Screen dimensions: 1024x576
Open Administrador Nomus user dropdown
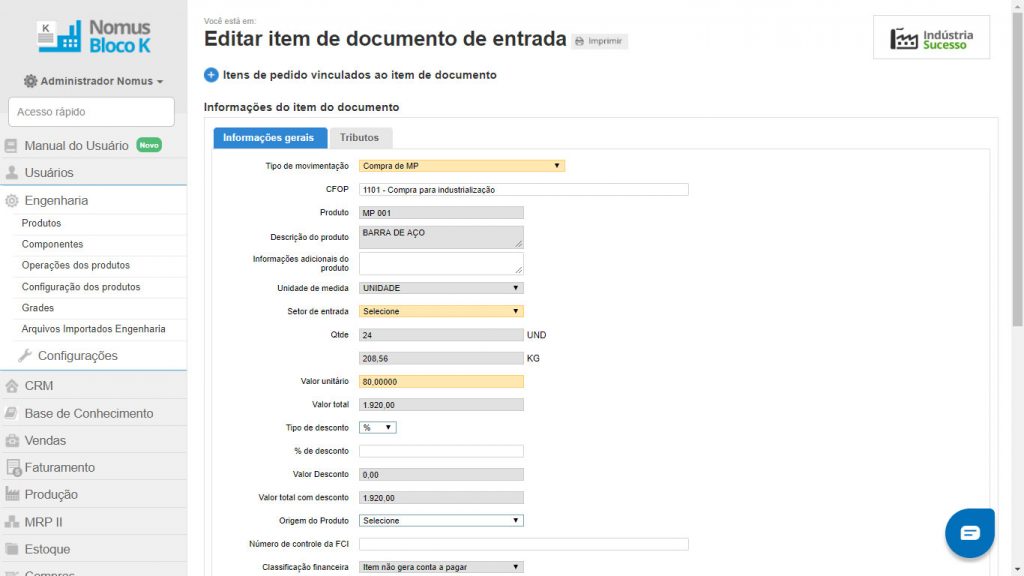pyautogui.click(x=93, y=81)
